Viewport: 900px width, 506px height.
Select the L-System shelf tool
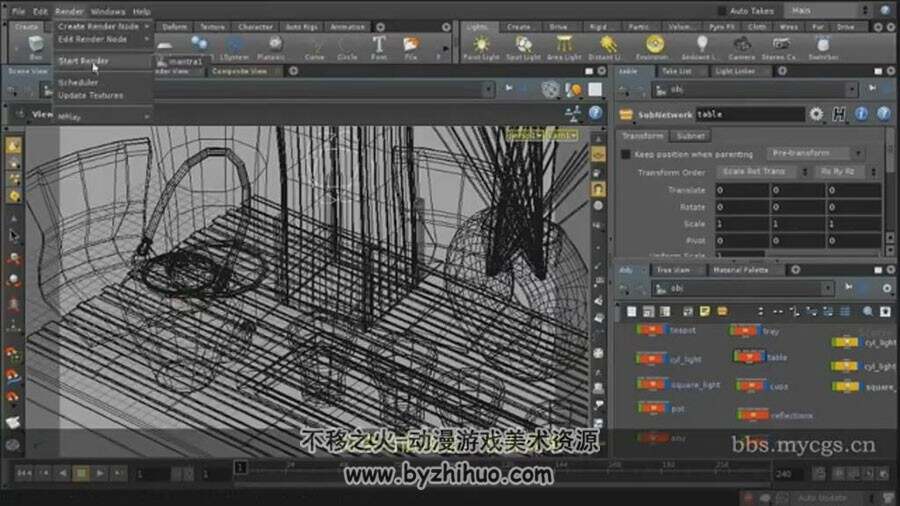[x=234, y=47]
